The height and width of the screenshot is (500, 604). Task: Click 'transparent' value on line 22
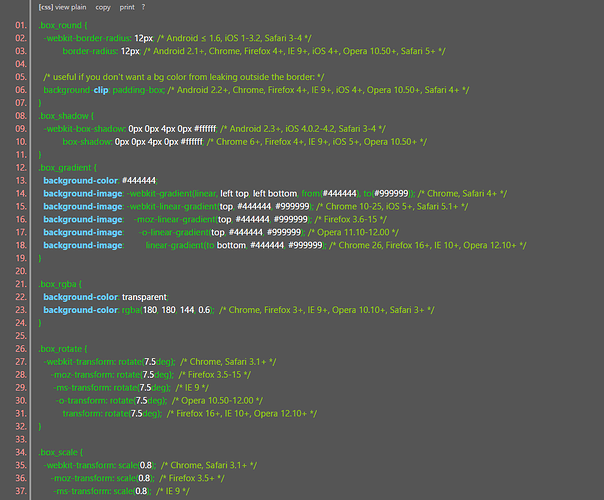[144, 297]
